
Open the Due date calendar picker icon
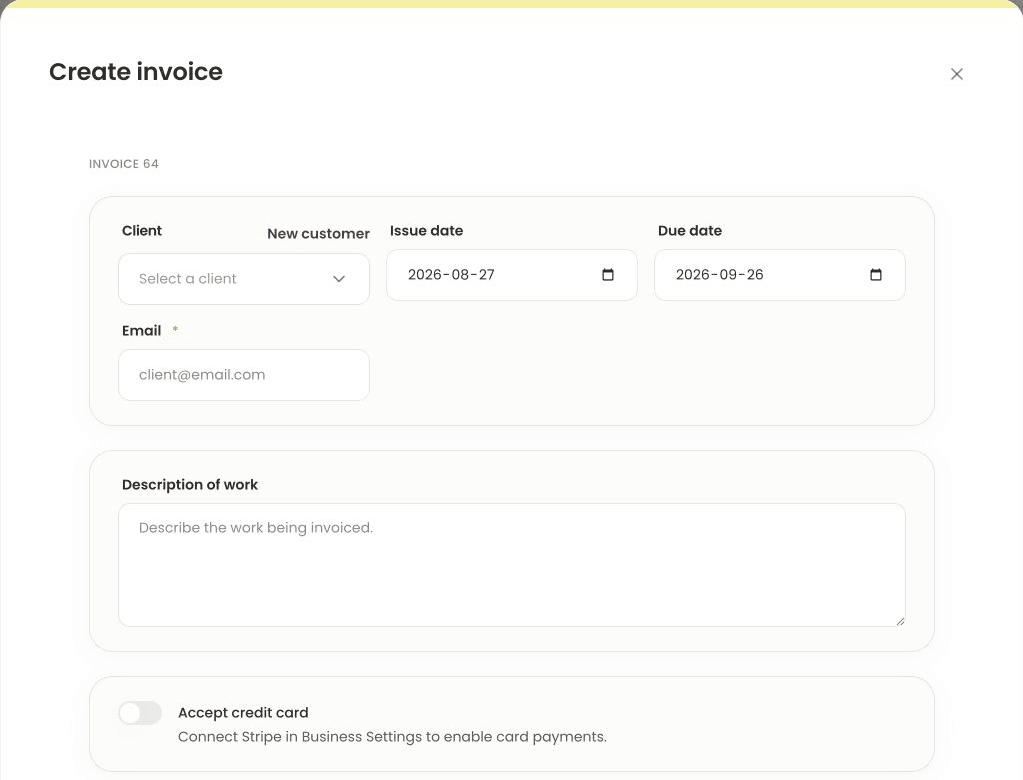coord(876,275)
